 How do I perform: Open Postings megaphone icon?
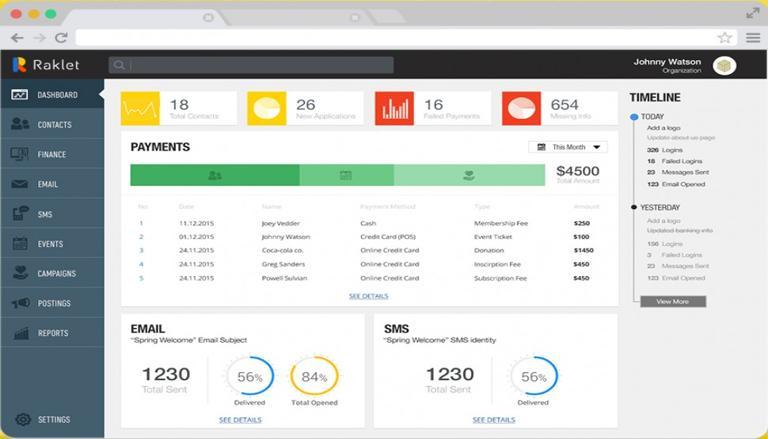click(21, 303)
